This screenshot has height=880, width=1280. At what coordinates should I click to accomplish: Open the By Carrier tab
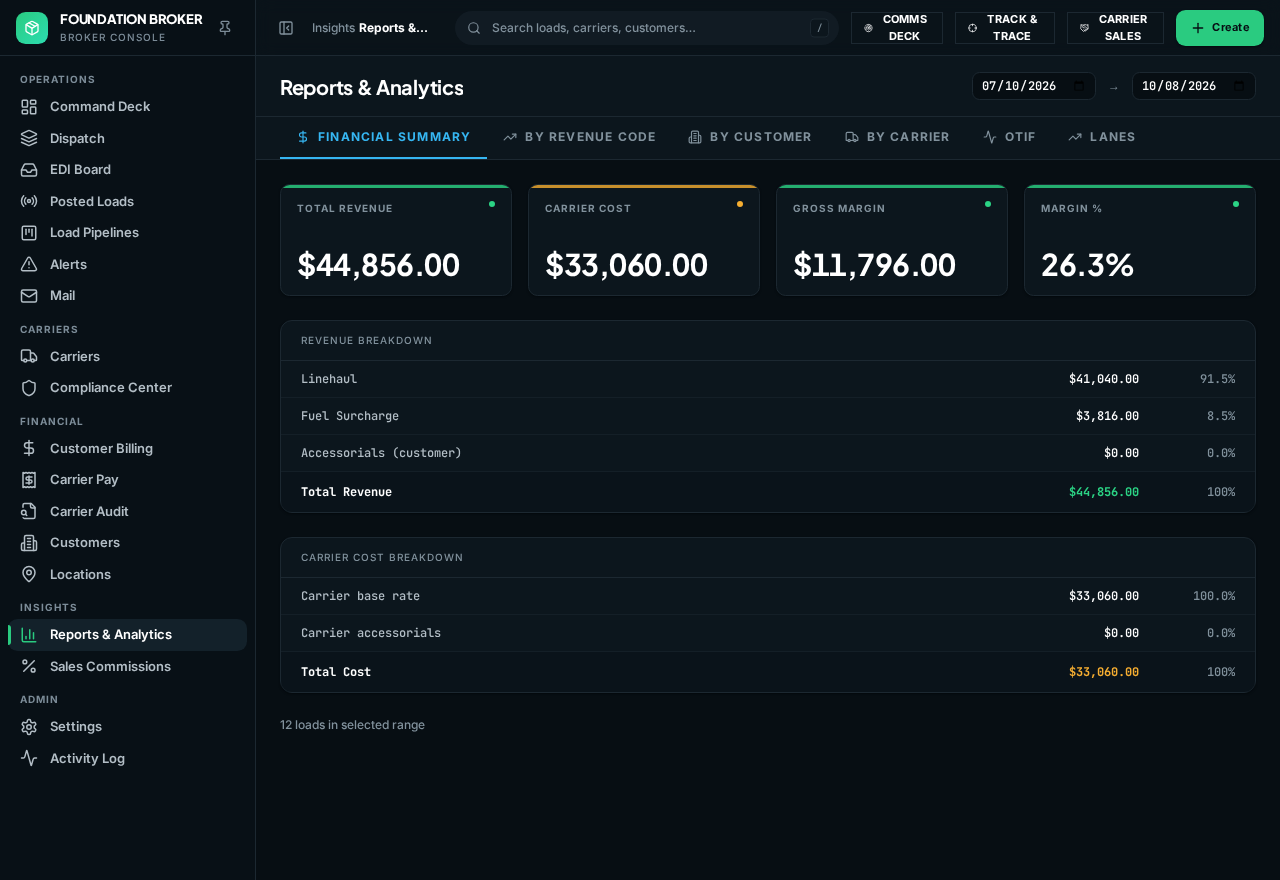click(897, 137)
